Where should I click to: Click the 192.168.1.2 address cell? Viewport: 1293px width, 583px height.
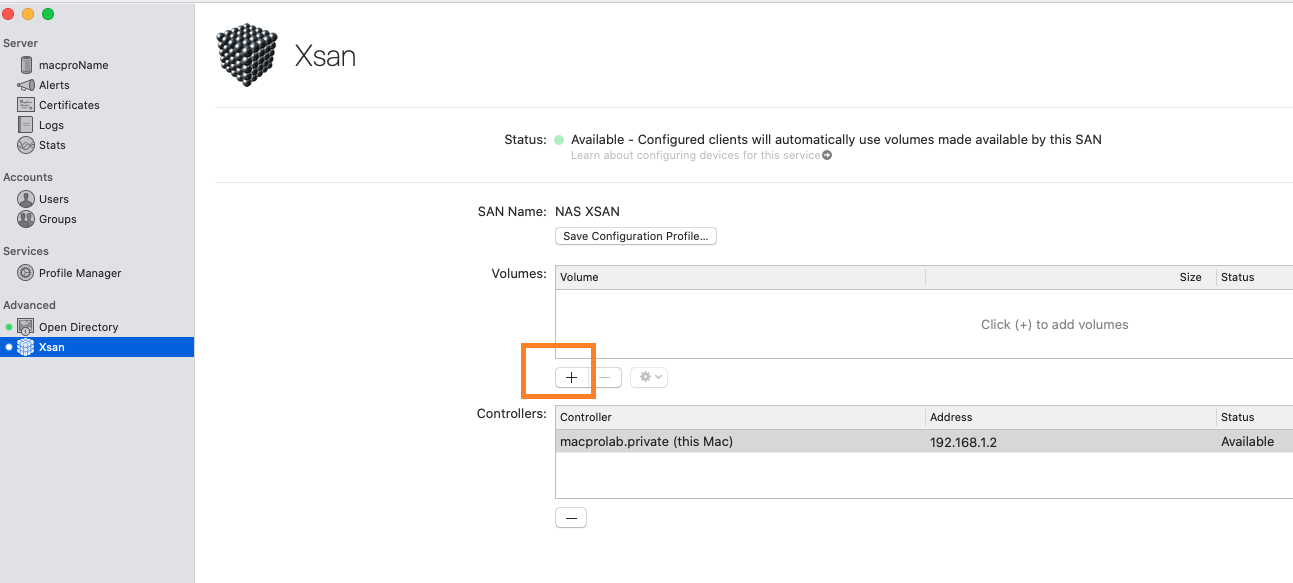(x=963, y=442)
